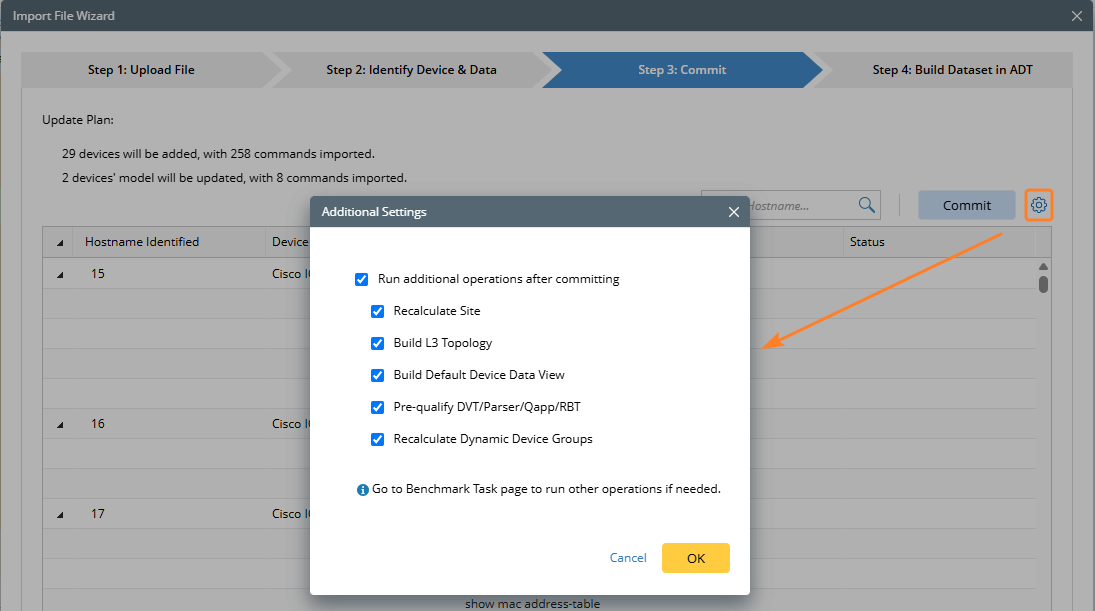Image resolution: width=1095 pixels, height=611 pixels.
Task: Disable Build L3 Topology option
Action: [378, 343]
